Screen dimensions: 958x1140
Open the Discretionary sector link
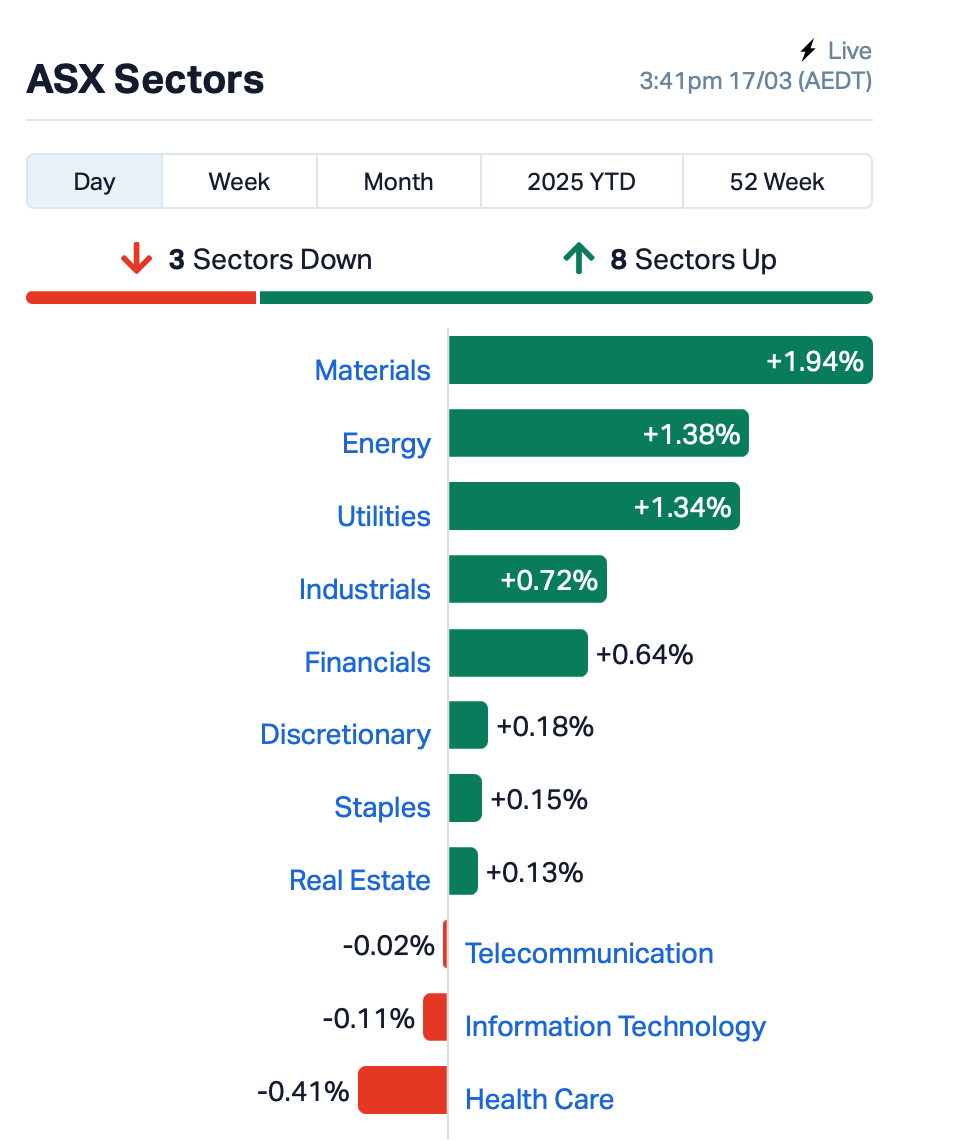click(345, 734)
